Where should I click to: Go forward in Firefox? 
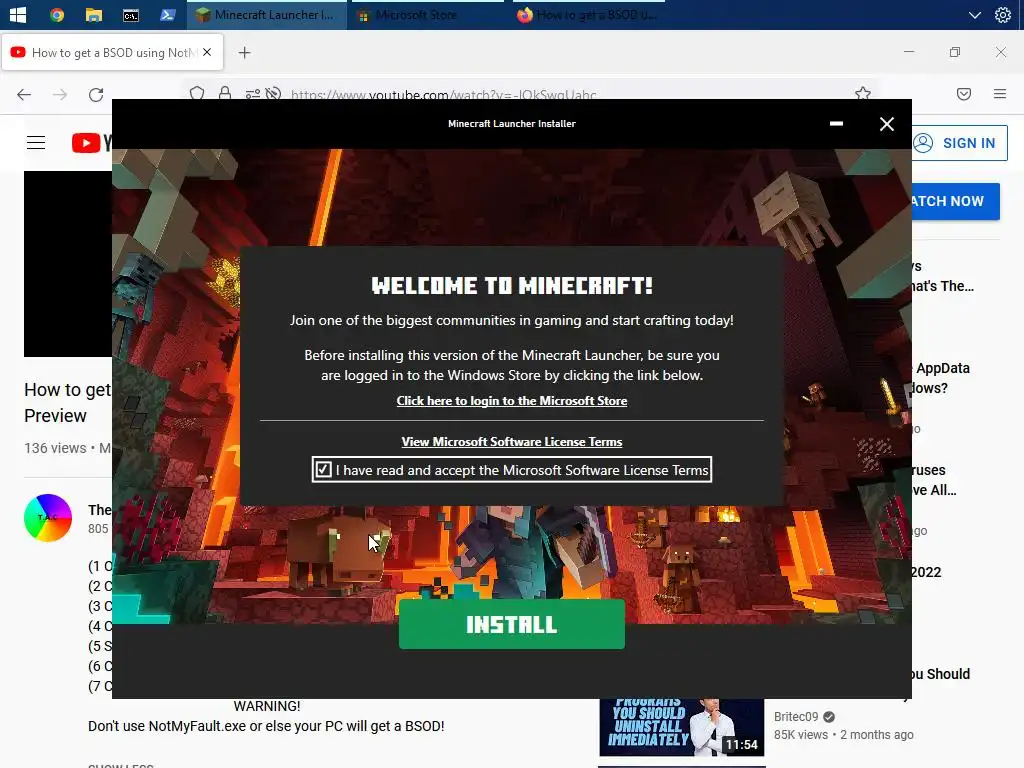click(60, 95)
